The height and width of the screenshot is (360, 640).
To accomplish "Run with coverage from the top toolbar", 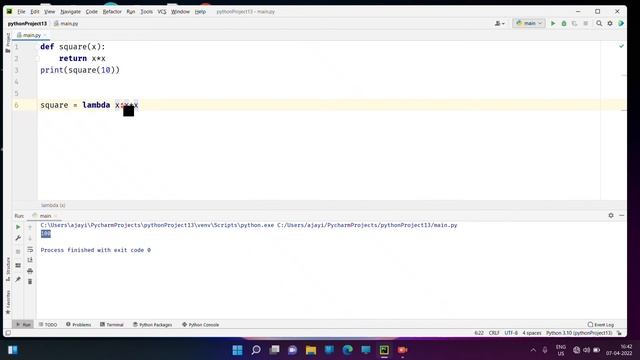I will coord(575,24).
